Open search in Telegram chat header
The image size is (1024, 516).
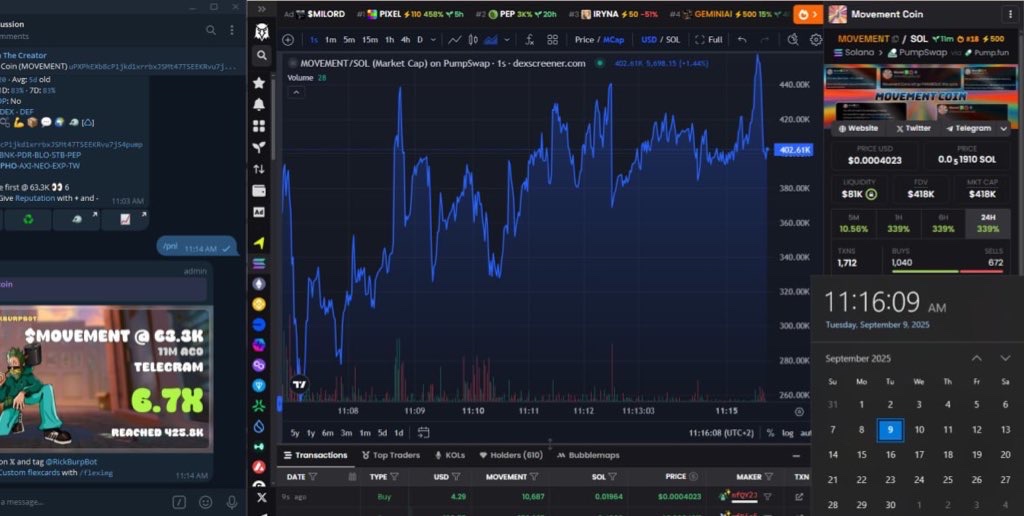click(x=211, y=30)
